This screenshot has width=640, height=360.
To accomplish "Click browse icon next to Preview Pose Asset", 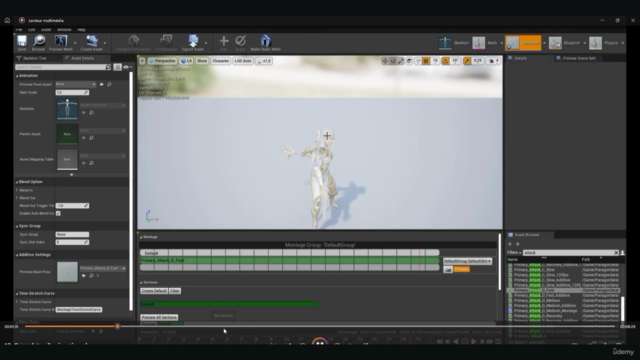I will pyautogui.click(x=109, y=84).
